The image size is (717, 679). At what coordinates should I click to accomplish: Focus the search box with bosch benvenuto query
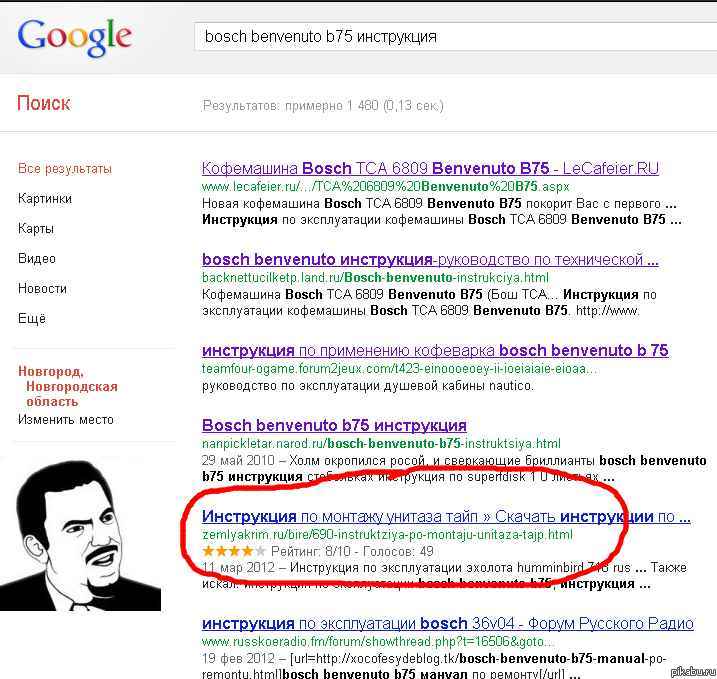(455, 37)
